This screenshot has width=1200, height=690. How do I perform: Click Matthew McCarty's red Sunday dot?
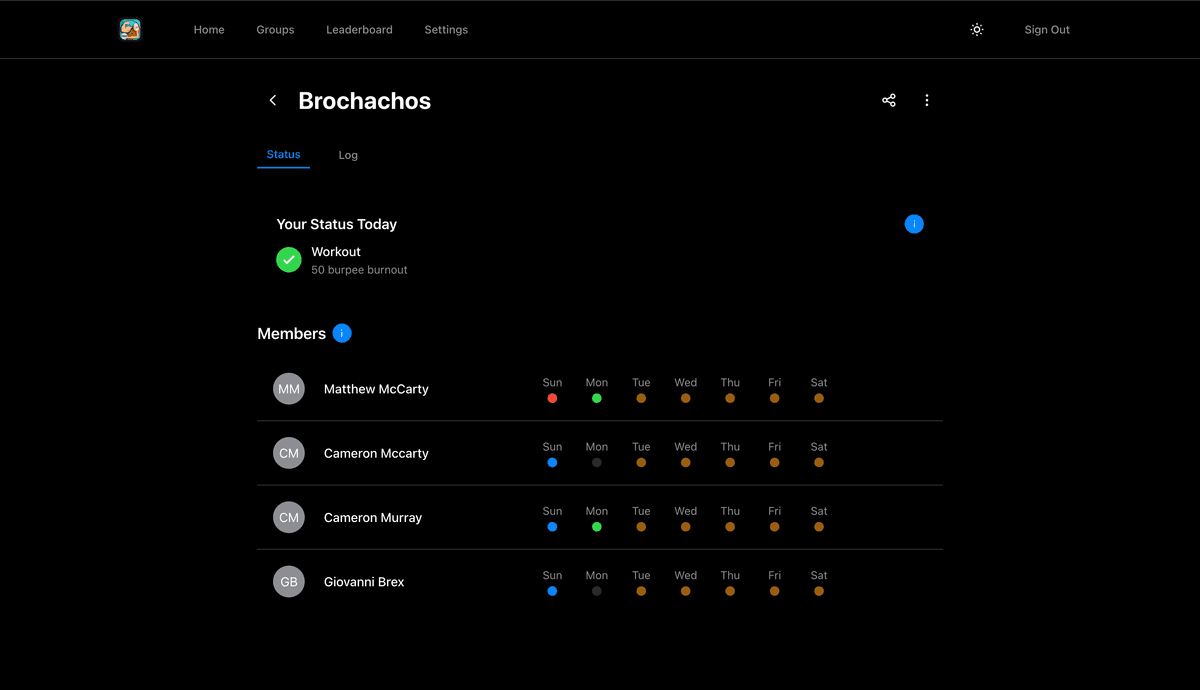click(x=552, y=398)
